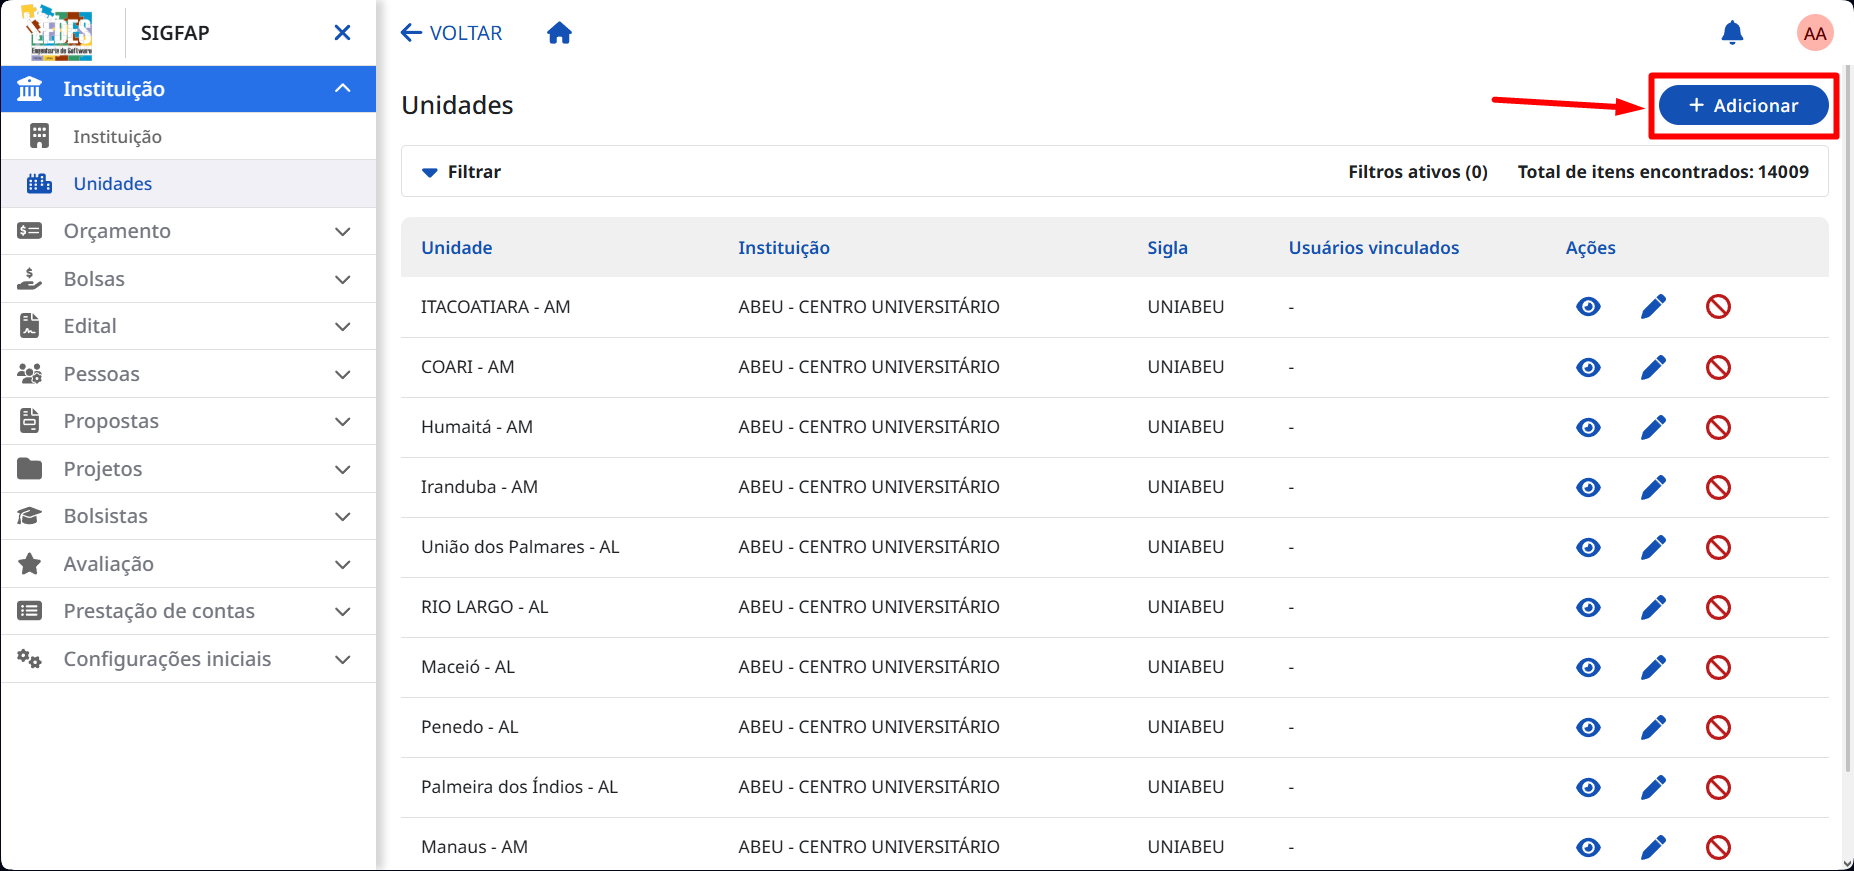Click the vertical scrollbar on the right

tap(1847, 420)
